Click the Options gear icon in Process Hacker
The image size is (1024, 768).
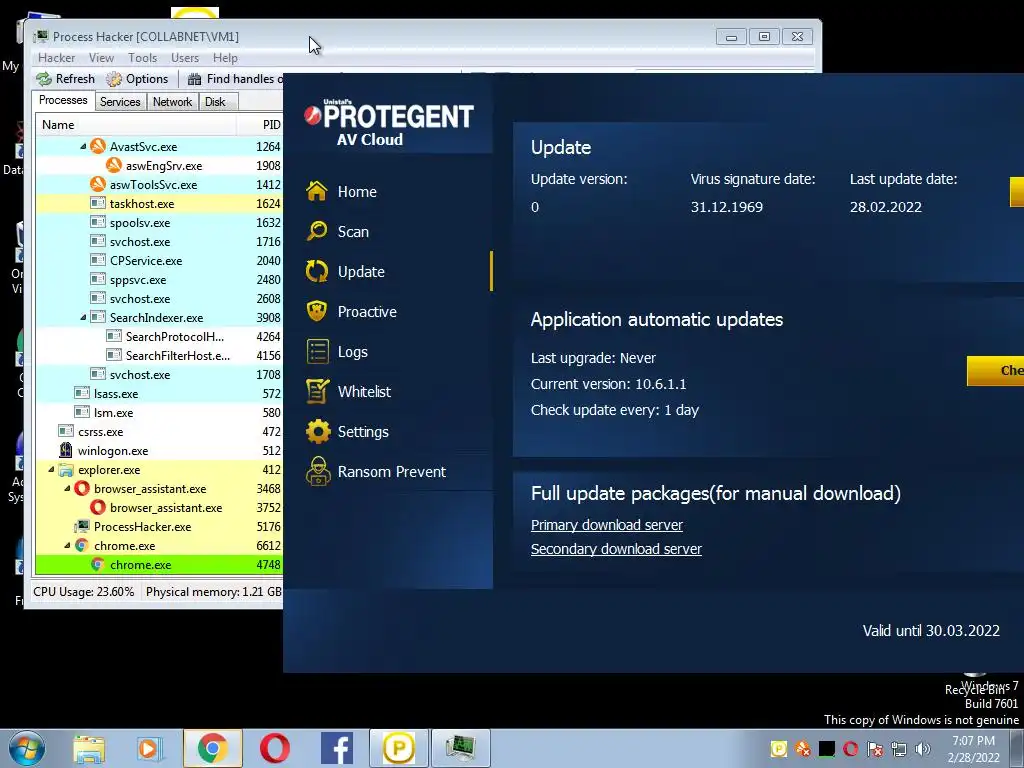click(x=114, y=79)
